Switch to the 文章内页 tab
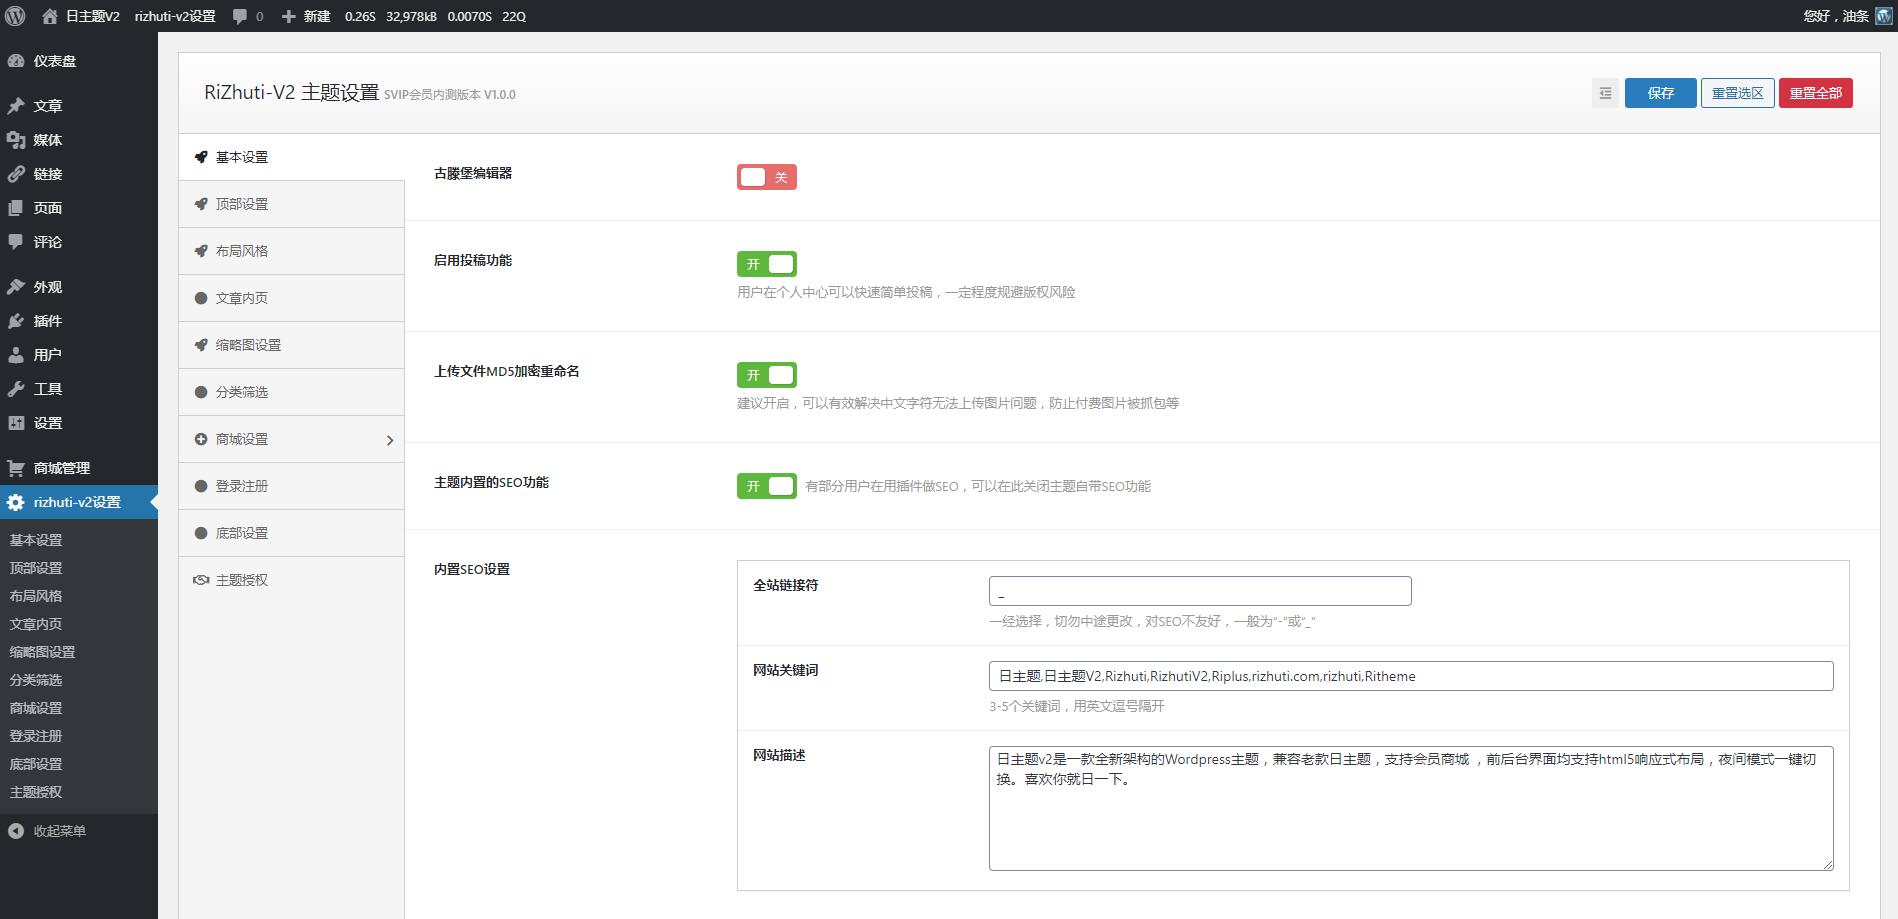This screenshot has height=919, width=1898. [291, 298]
